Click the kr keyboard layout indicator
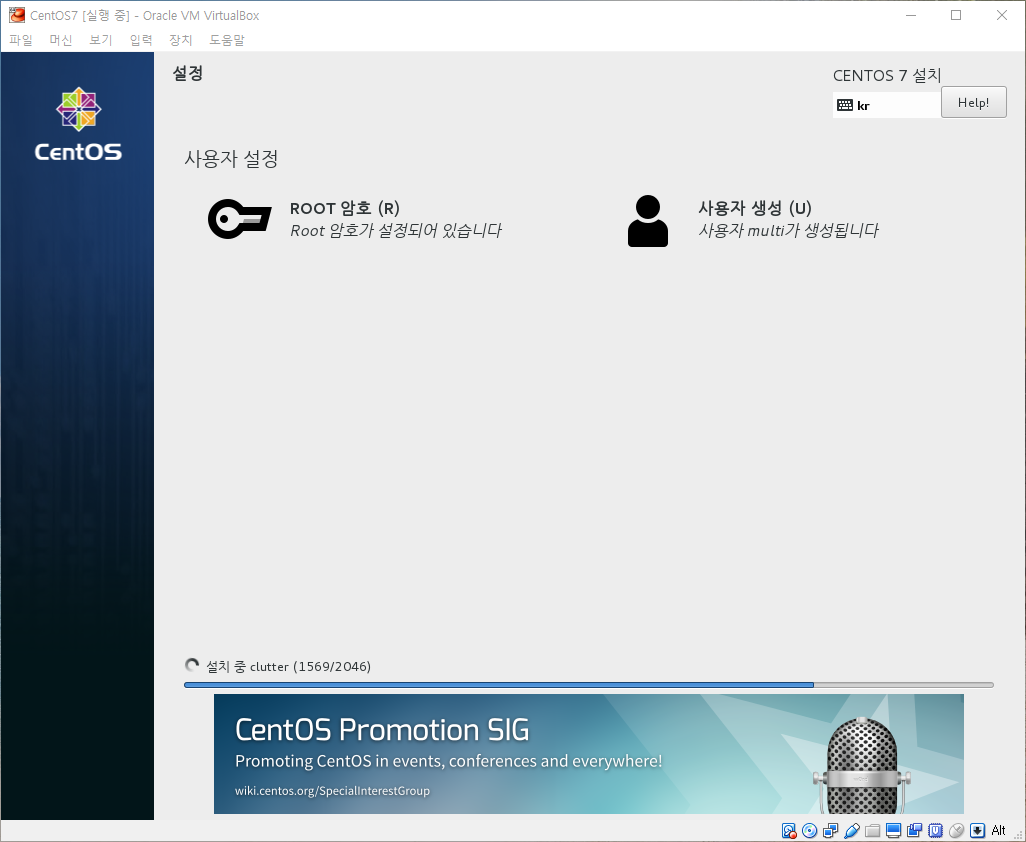Image resolution: width=1026 pixels, height=842 pixels. coord(887,105)
